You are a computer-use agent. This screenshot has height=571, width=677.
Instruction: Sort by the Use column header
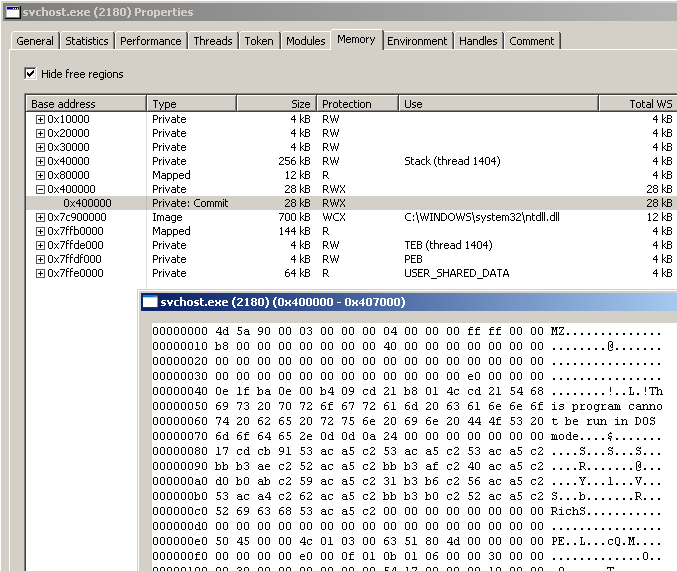pos(498,104)
